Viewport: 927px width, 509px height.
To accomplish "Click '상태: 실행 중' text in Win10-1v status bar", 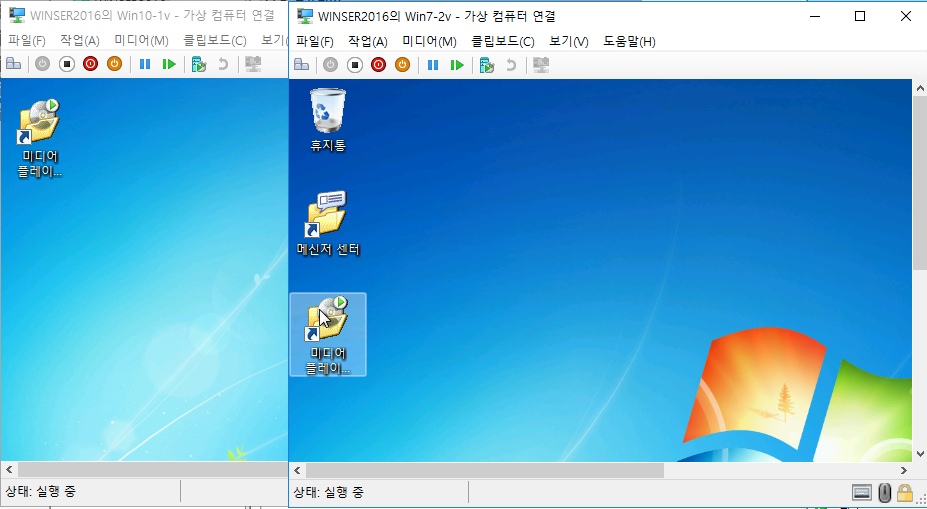I will [x=41, y=491].
